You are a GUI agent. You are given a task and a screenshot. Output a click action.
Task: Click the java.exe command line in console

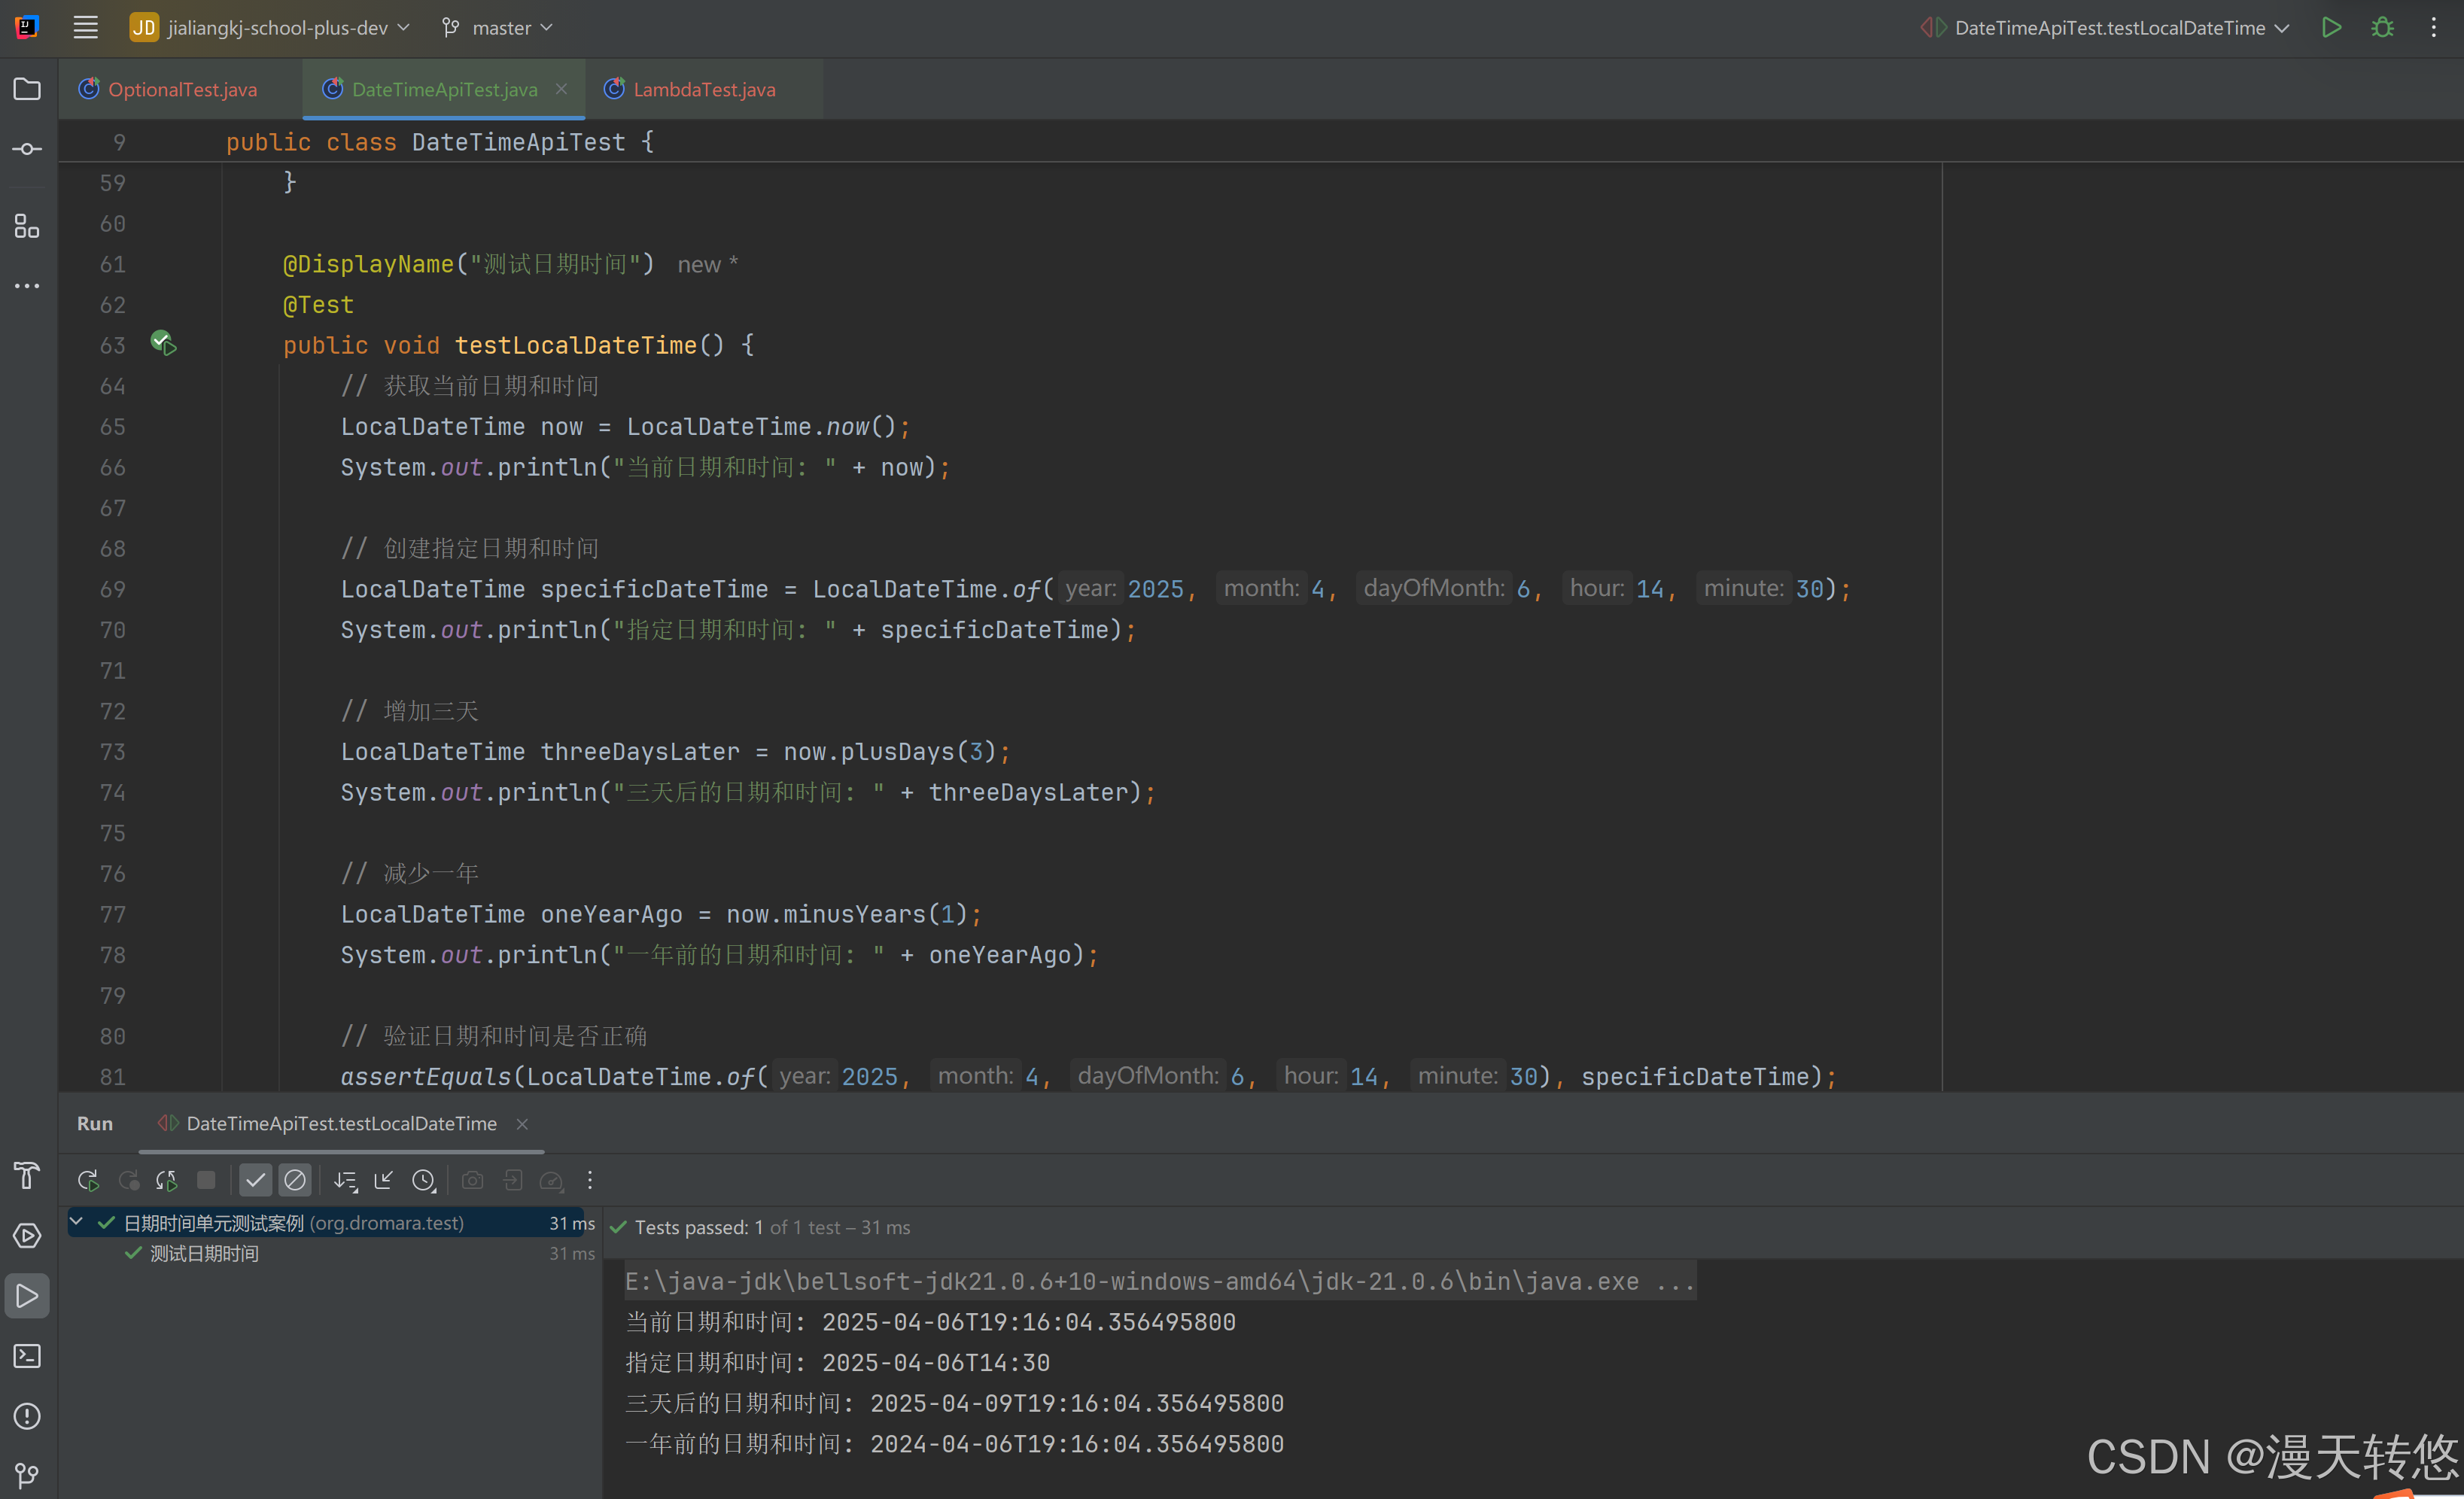1160,1281
